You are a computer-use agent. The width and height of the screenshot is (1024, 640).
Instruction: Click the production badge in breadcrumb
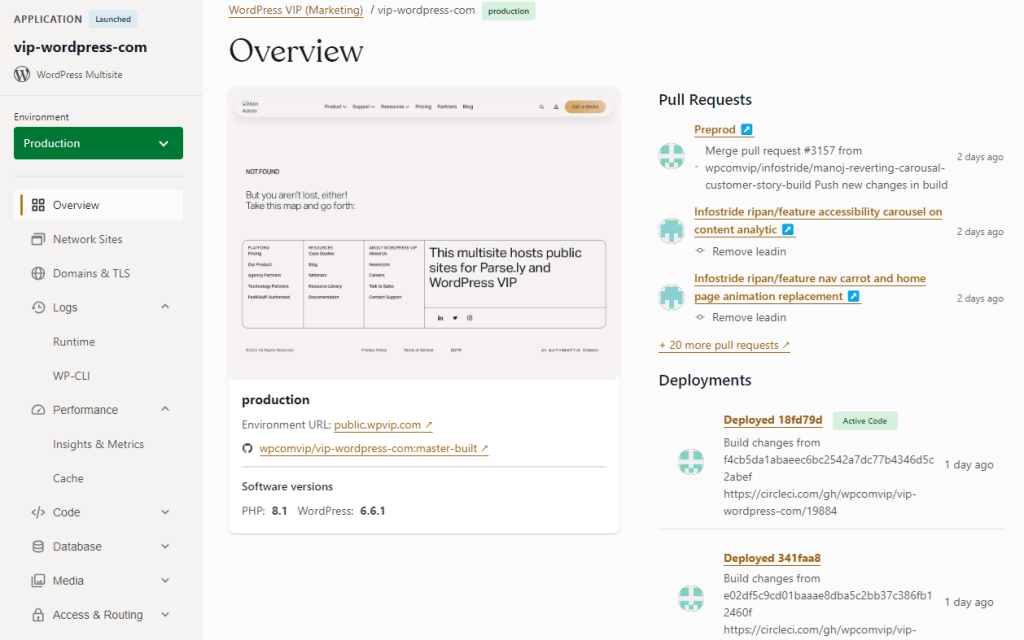pos(508,11)
